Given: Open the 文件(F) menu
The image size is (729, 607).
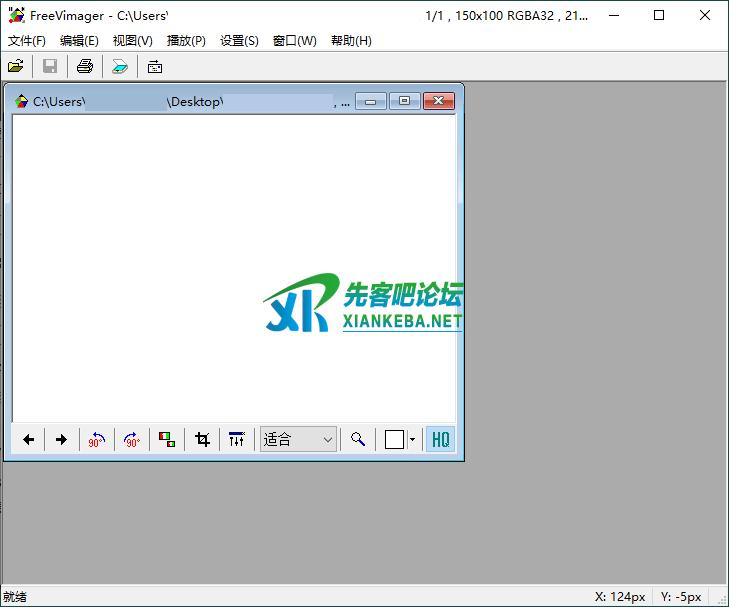Looking at the screenshot, I should 27,41.
